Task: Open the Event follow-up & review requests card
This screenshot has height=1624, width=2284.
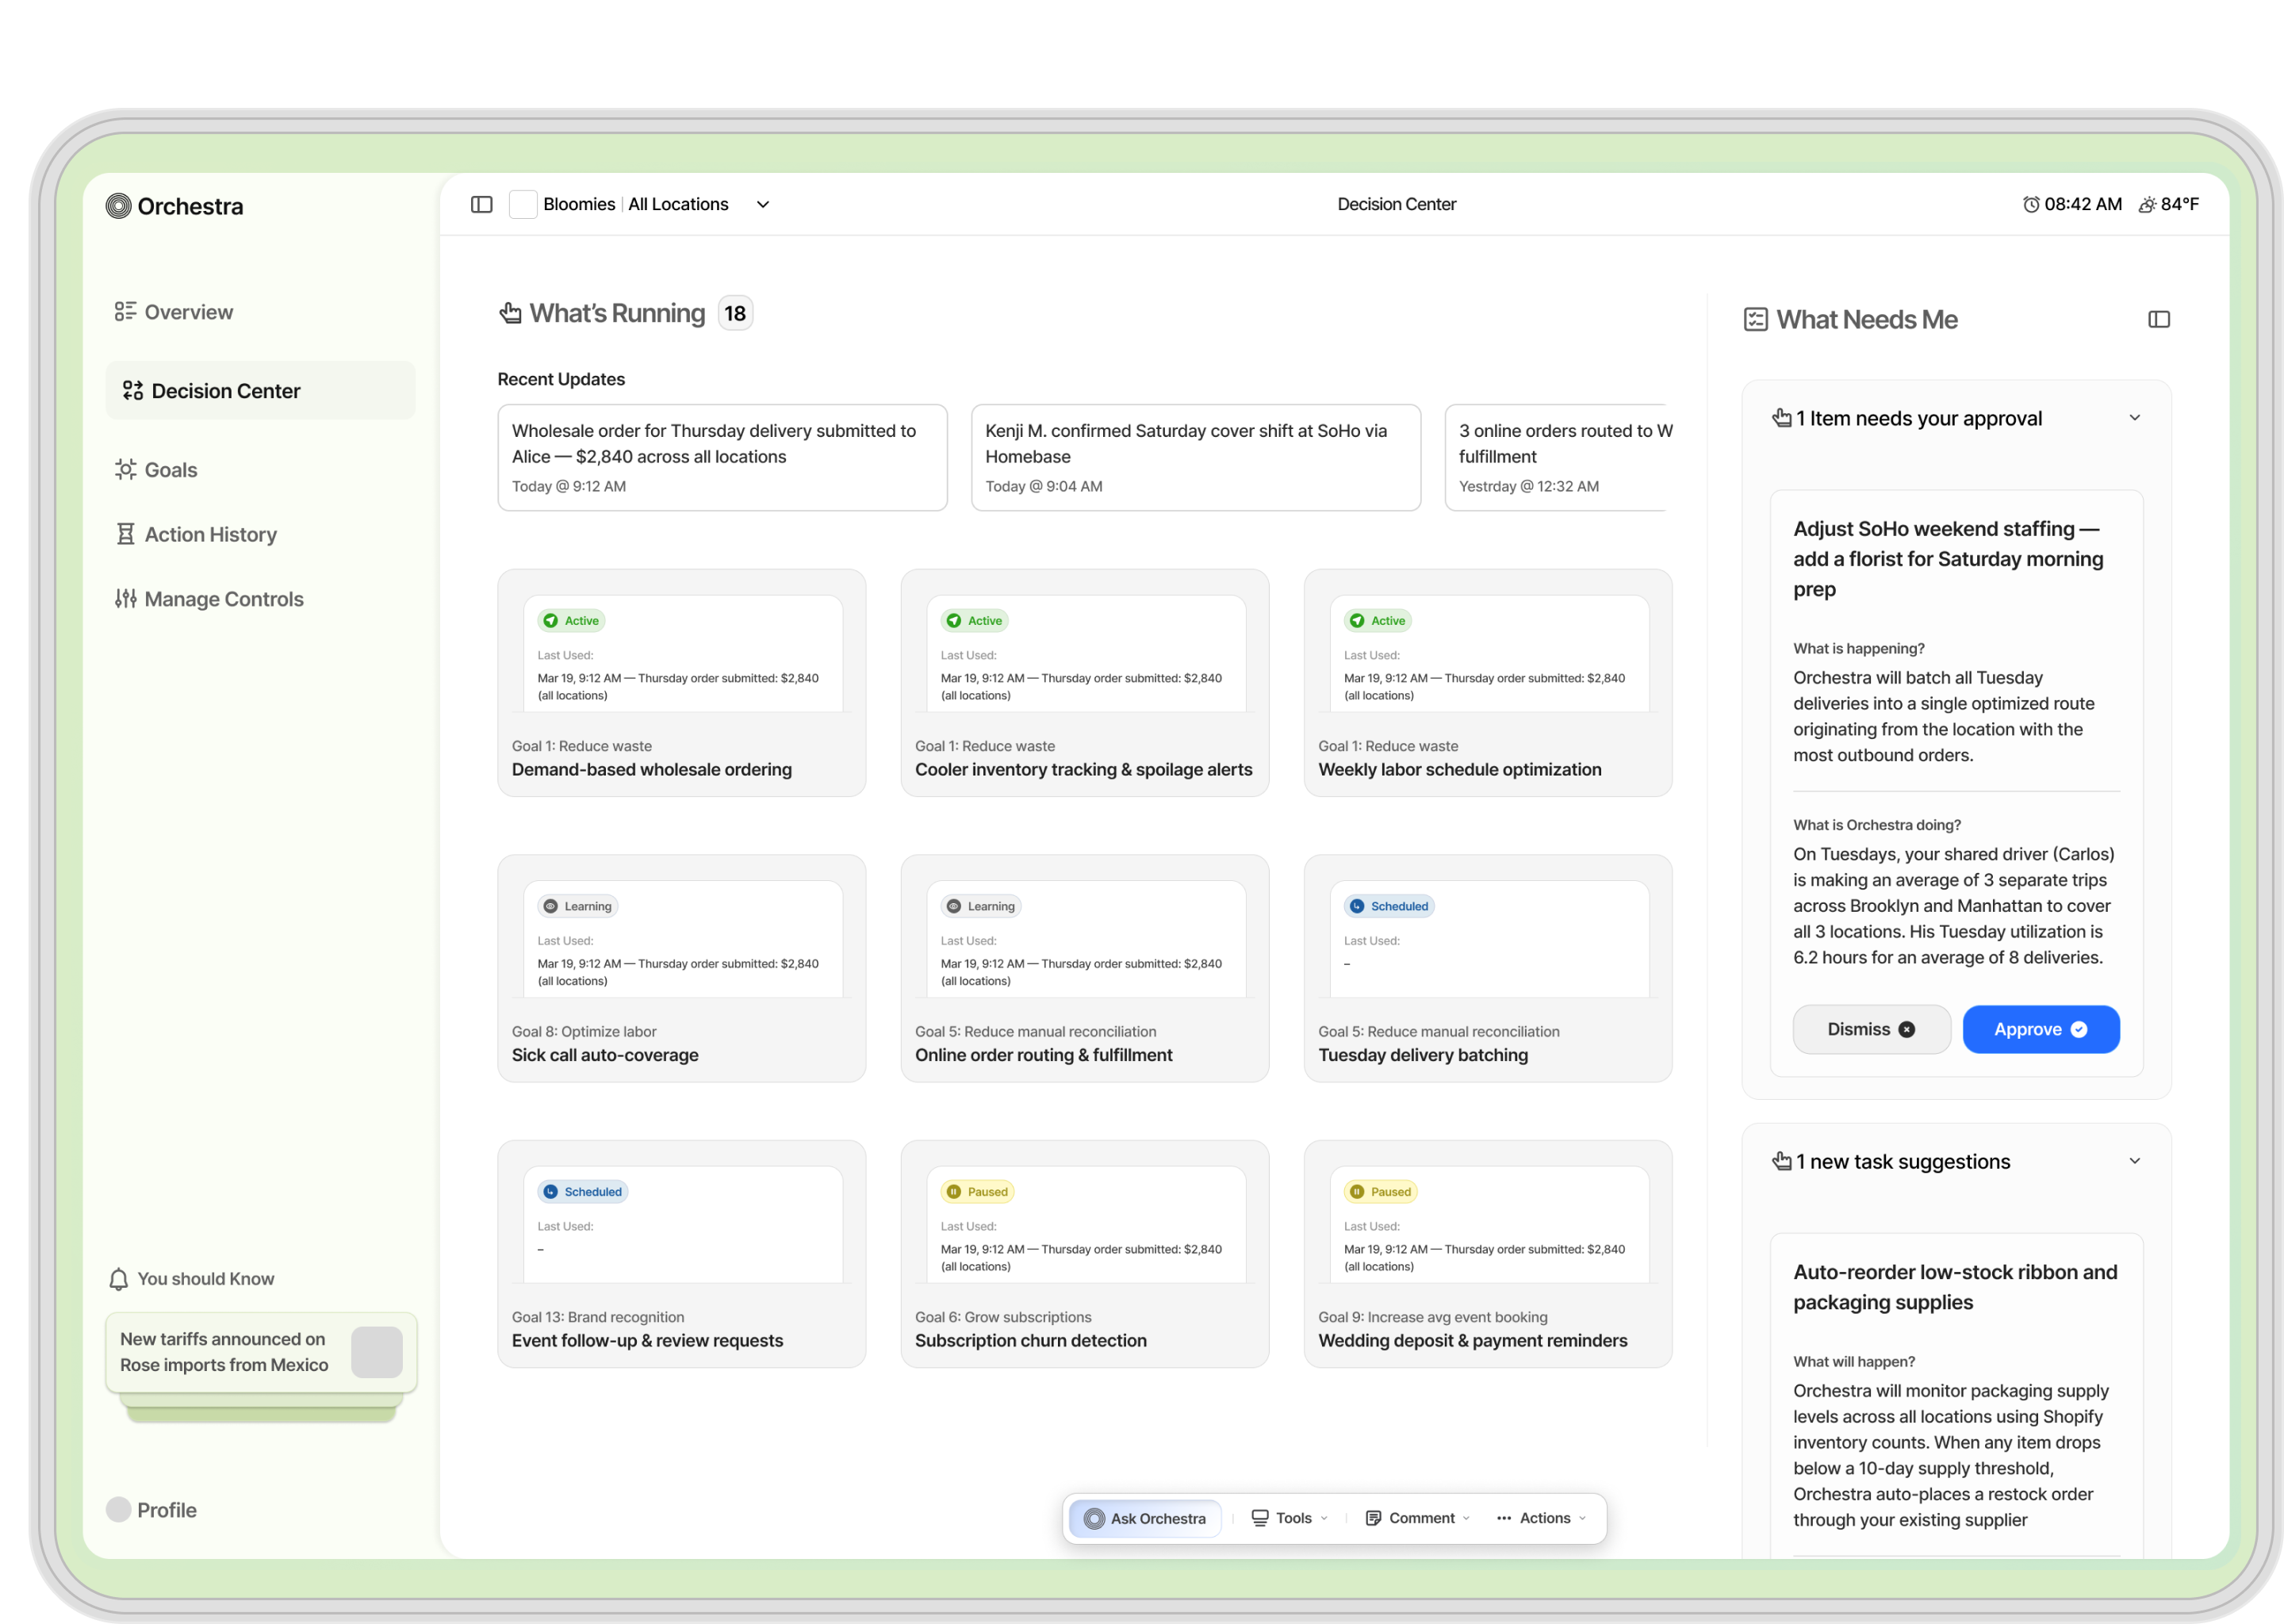Action: click(681, 1254)
